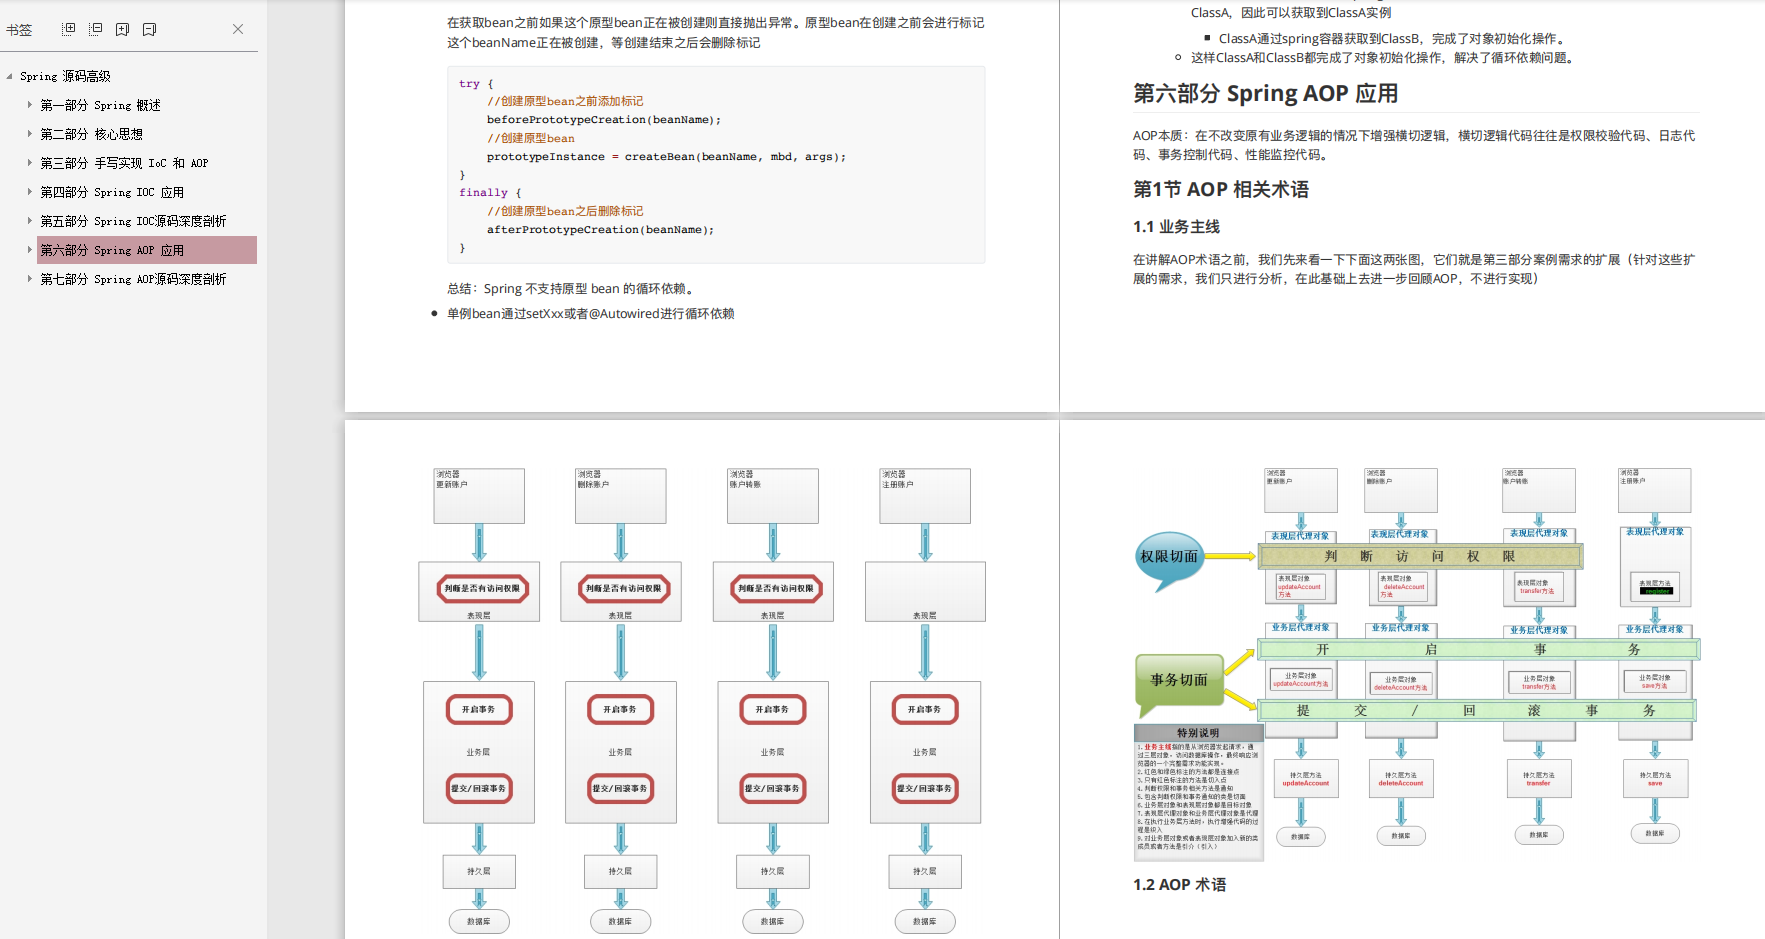1765x939 pixels.
Task: Click heading 第六部分 Spring AOP 应用 in page
Action: click(x=1265, y=94)
